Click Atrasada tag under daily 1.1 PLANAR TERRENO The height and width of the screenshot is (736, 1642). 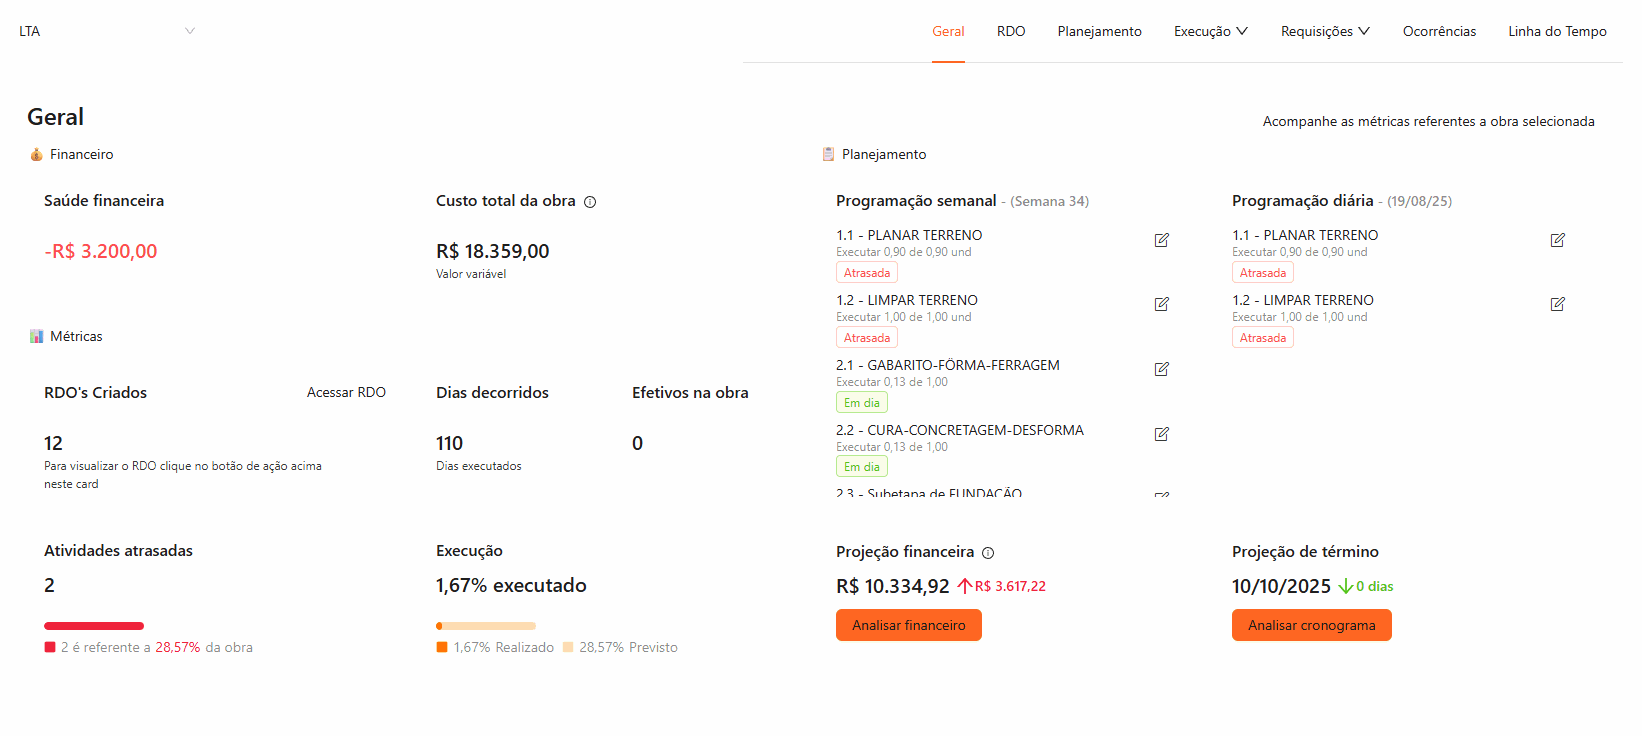[1263, 273]
